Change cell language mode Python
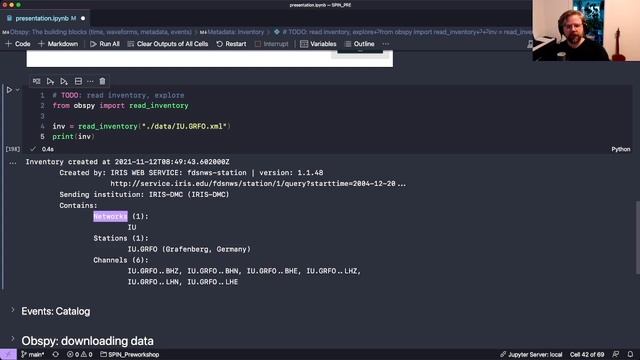 coord(620,149)
